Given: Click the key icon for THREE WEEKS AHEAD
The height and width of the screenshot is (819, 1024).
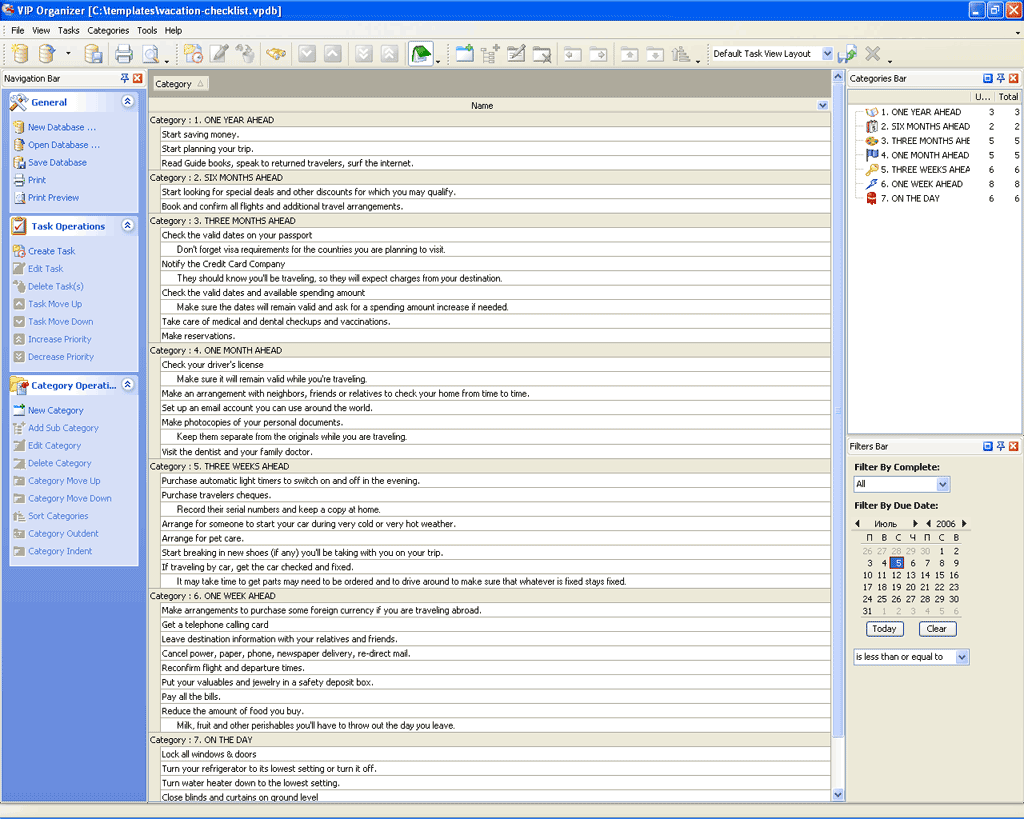Looking at the screenshot, I should pos(872,170).
